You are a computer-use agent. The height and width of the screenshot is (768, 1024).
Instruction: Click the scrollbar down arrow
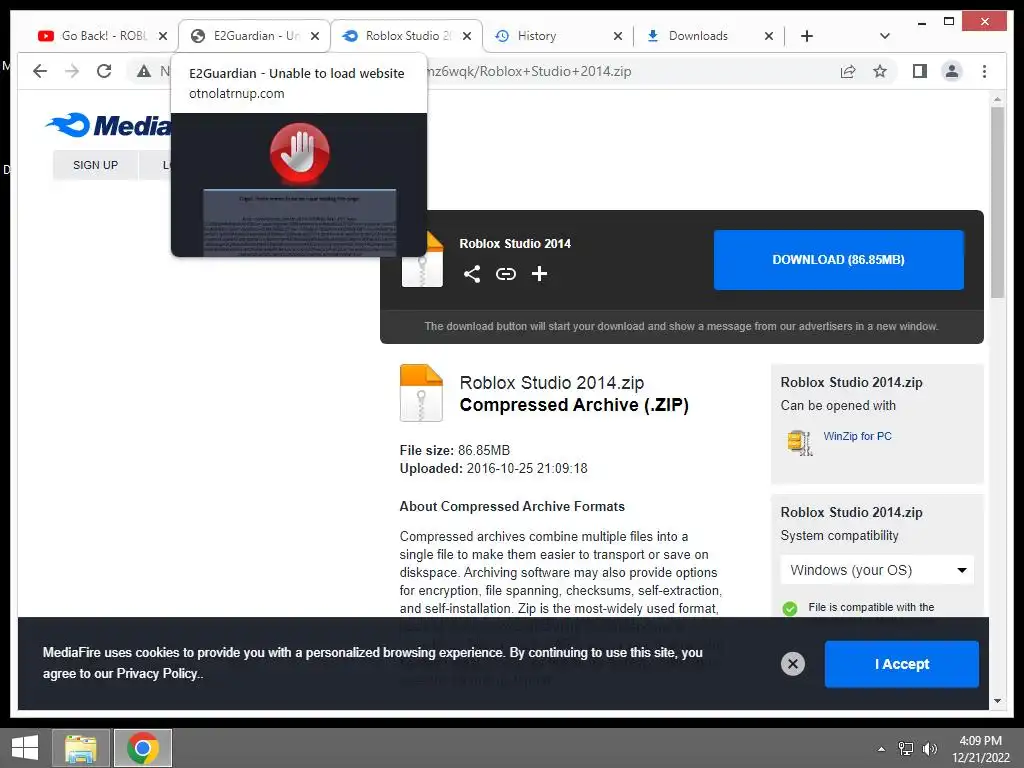coord(997,701)
